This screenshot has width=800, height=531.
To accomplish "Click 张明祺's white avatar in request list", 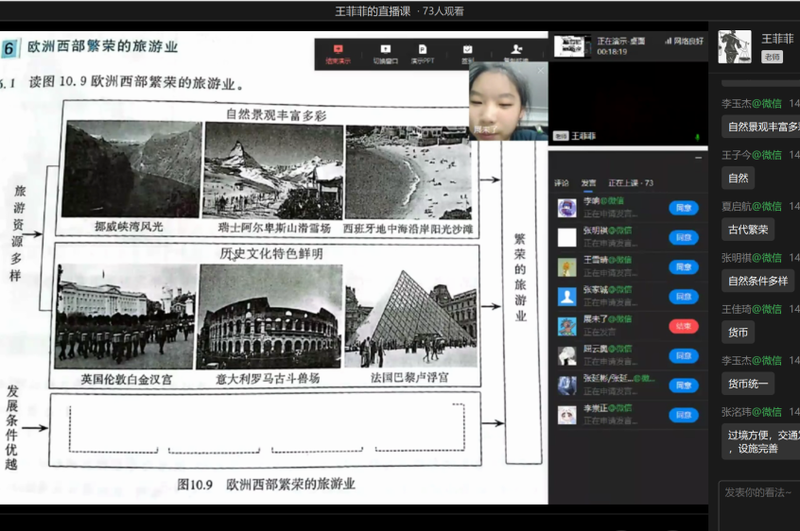I will tap(567, 237).
